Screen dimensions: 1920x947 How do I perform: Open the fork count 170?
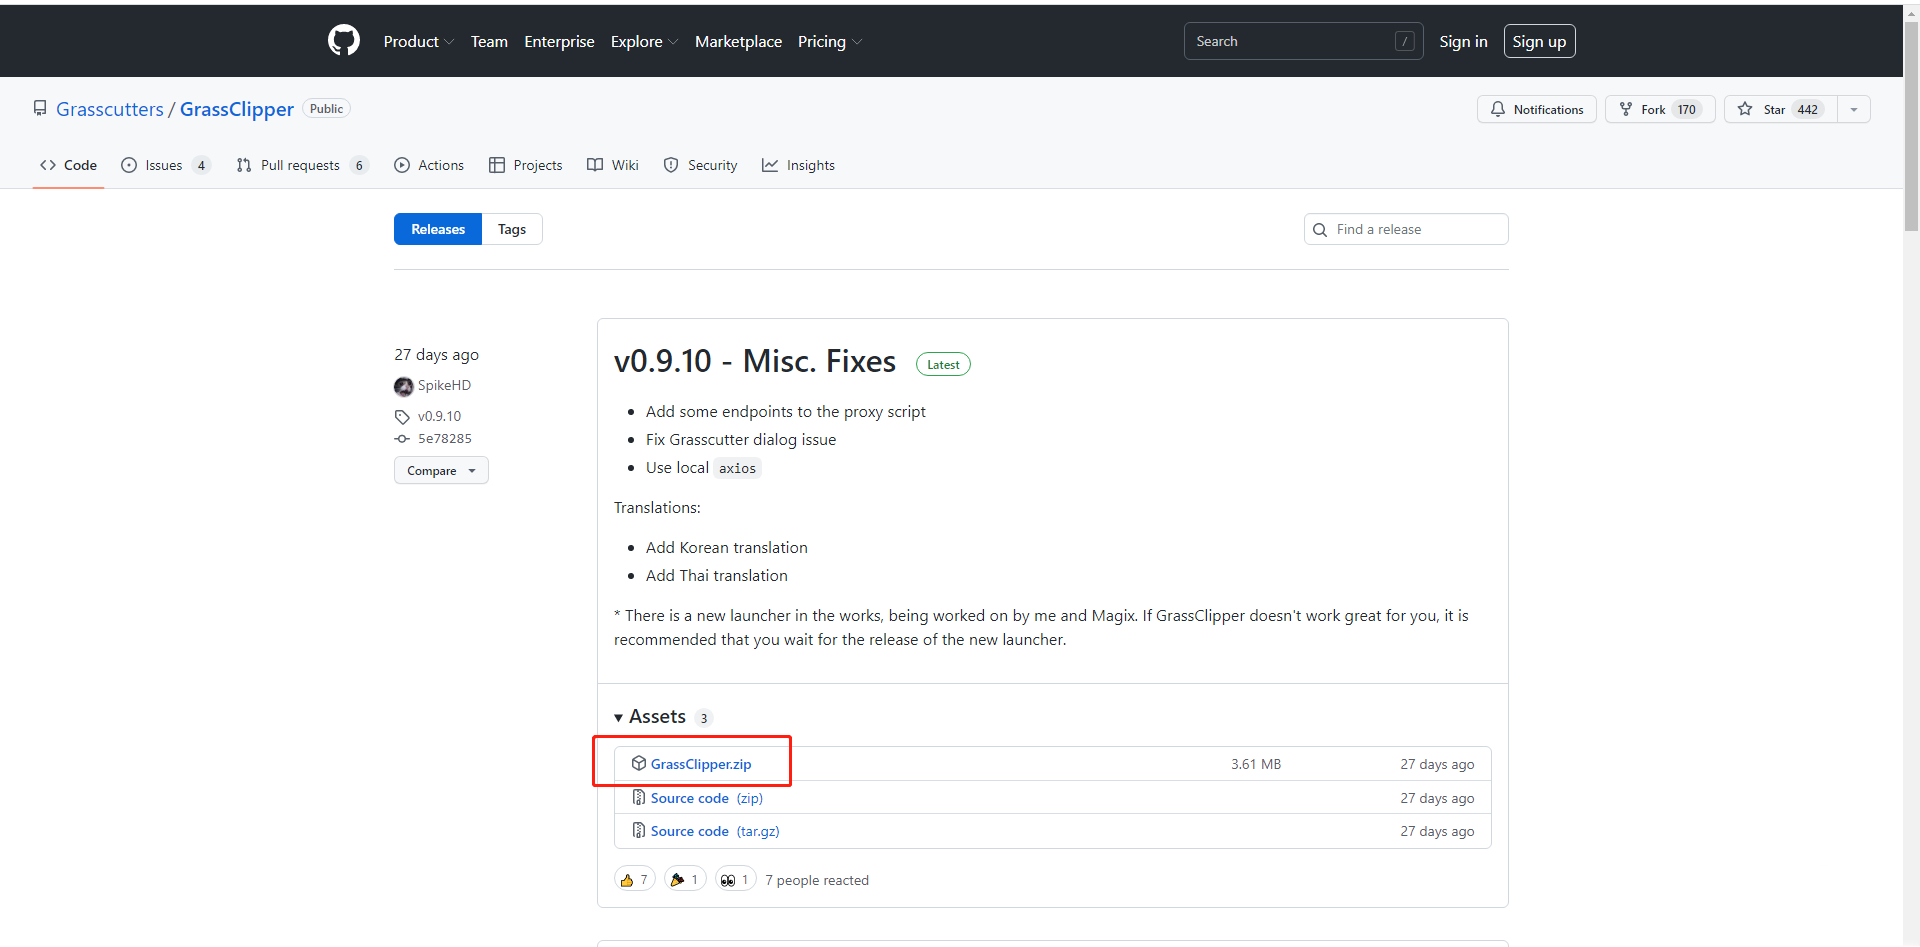pyautogui.click(x=1687, y=109)
